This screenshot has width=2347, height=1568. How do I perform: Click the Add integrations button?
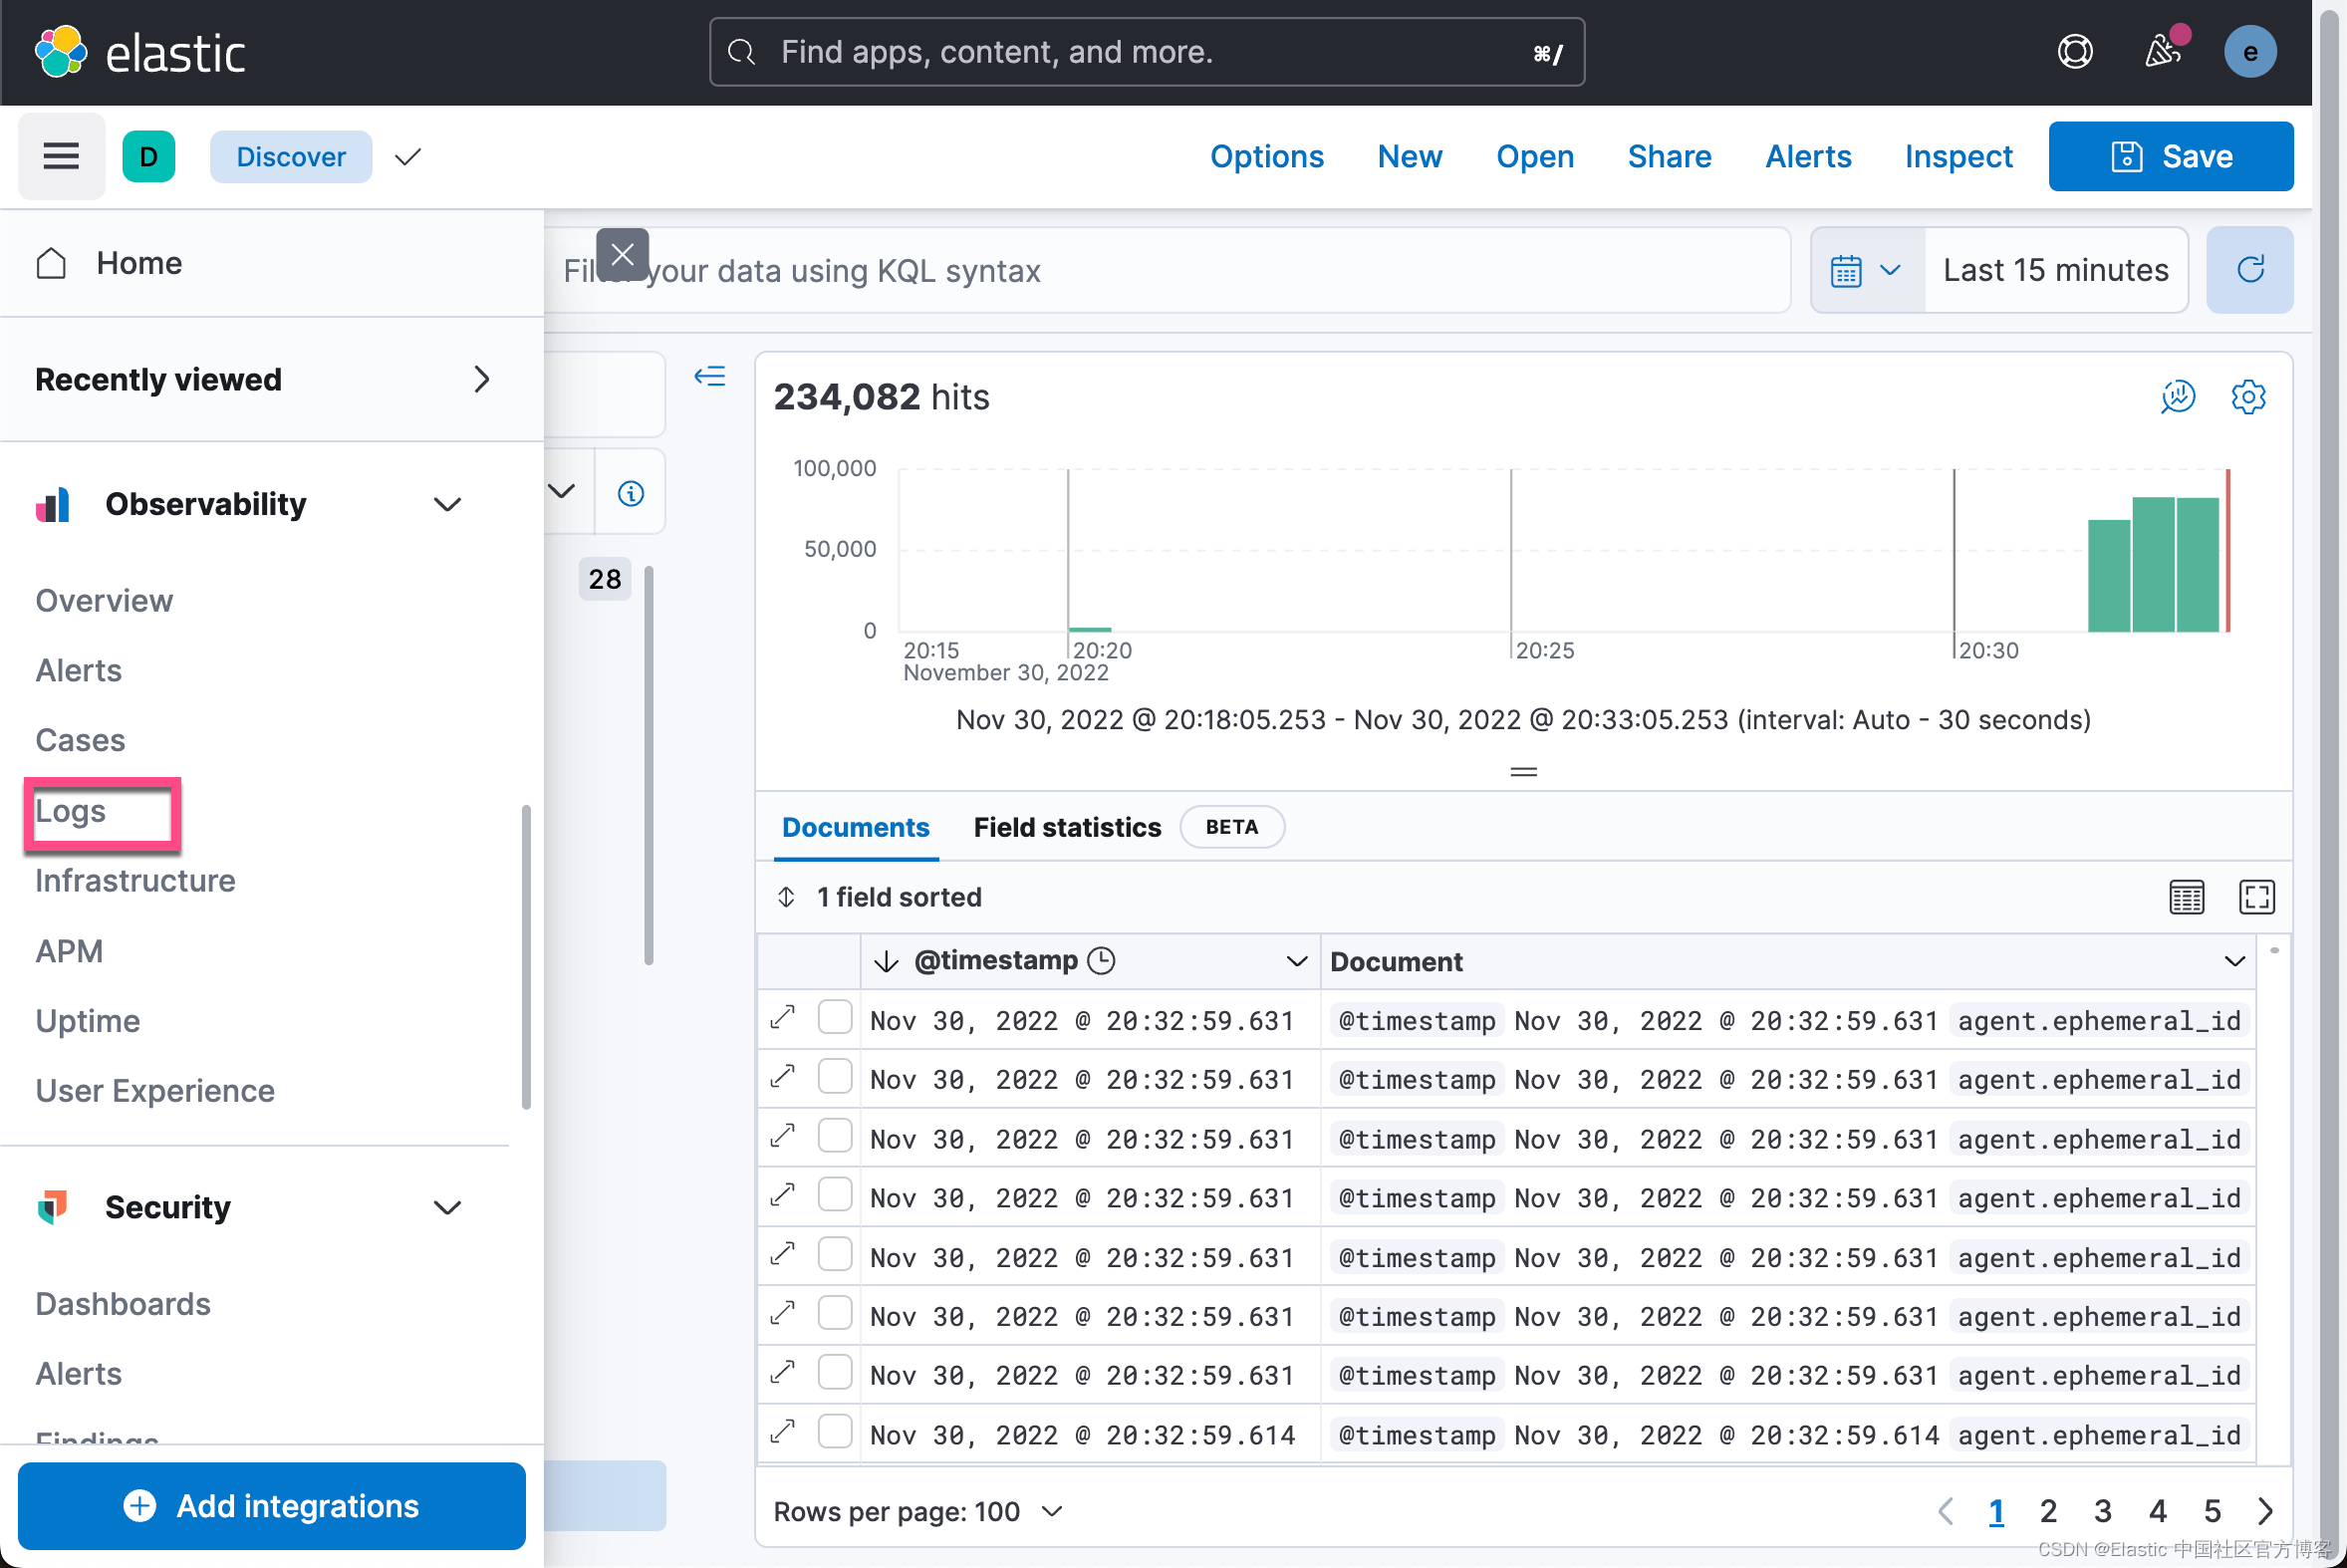click(271, 1505)
